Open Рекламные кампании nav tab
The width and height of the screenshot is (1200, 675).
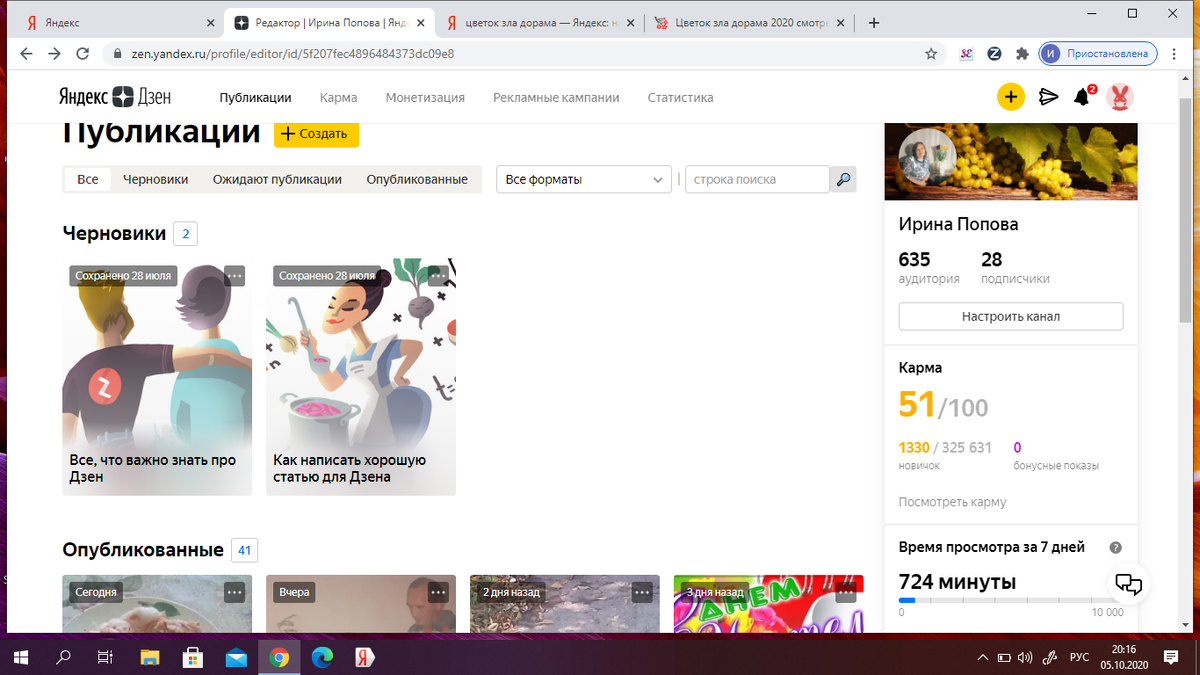[x=556, y=98]
